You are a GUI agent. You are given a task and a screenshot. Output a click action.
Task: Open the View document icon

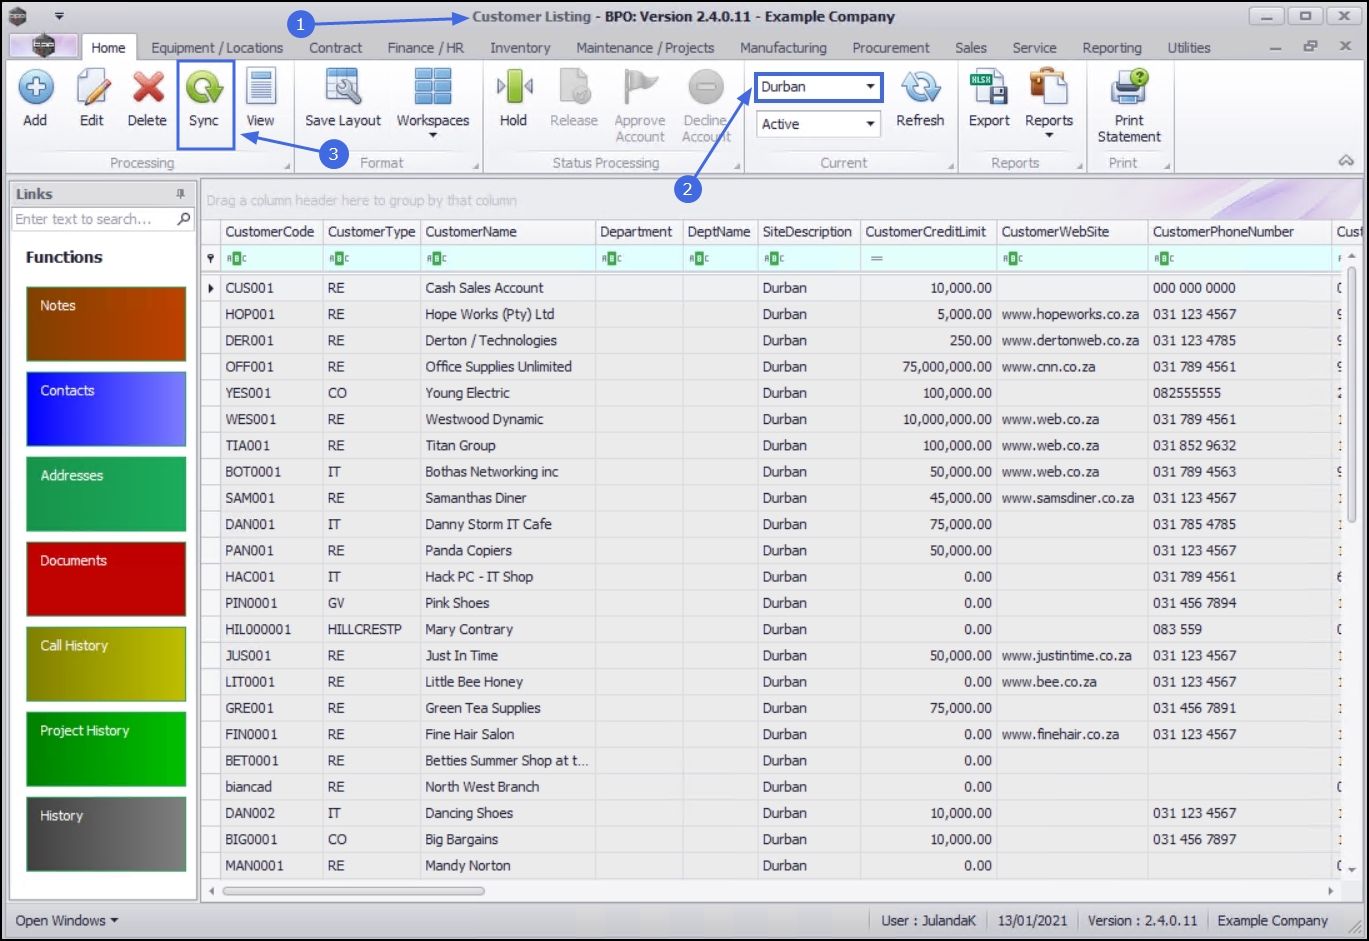261,88
